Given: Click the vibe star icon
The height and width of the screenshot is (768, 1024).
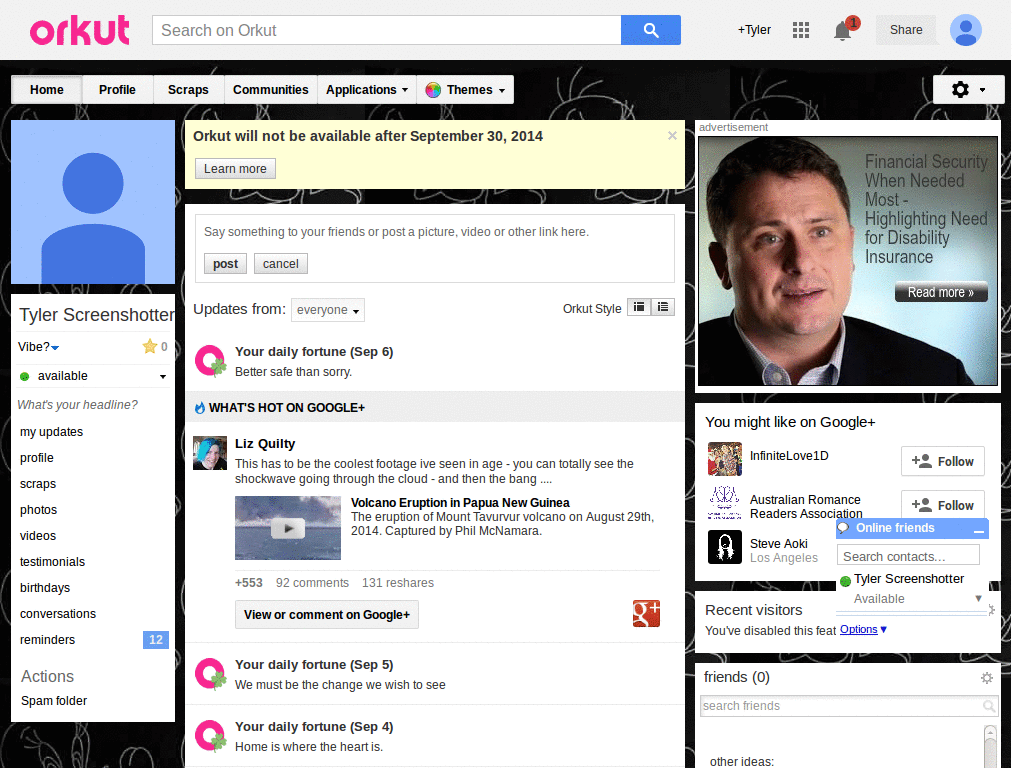Looking at the screenshot, I should point(150,346).
